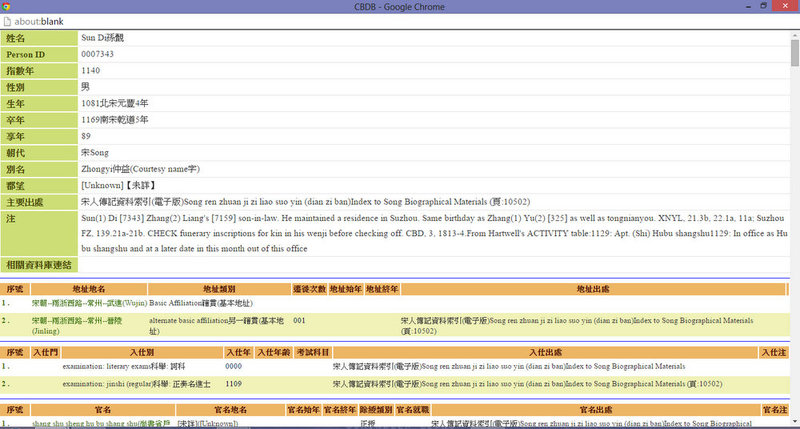The width and height of the screenshot is (800, 429).
Task: Click the 地址類別 column header
Action: 219,289
